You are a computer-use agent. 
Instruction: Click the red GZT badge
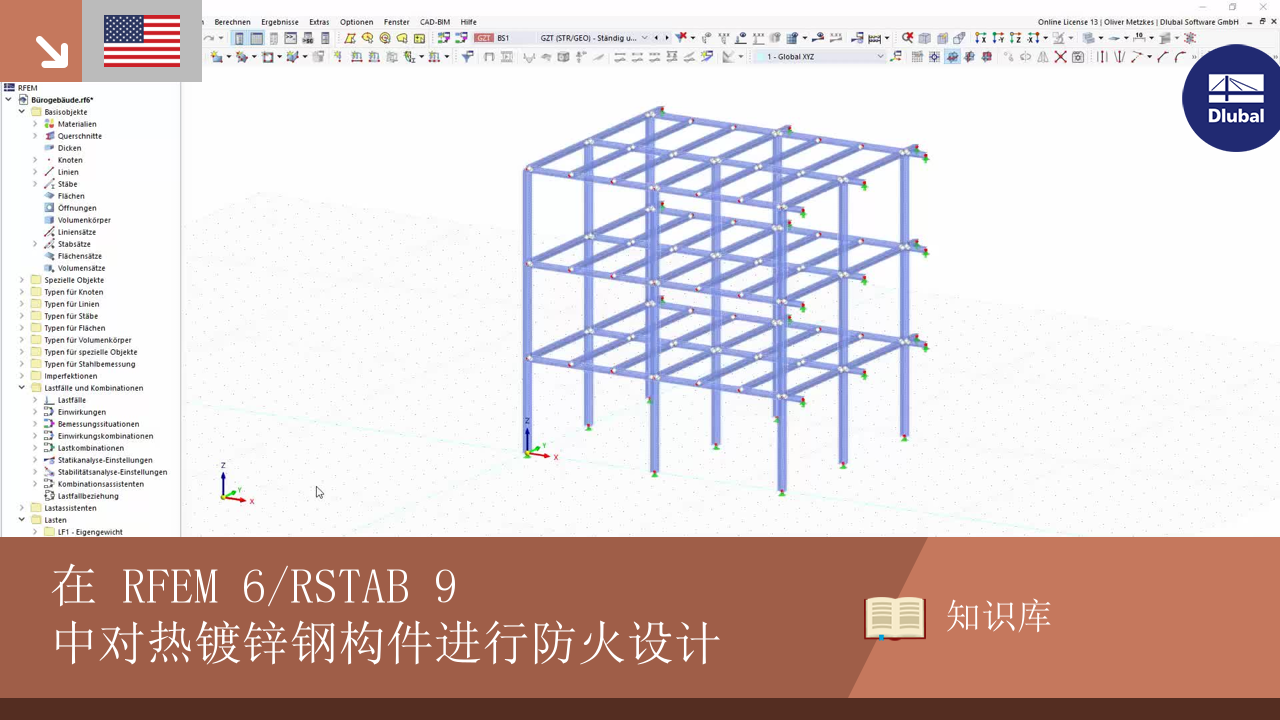coord(484,38)
